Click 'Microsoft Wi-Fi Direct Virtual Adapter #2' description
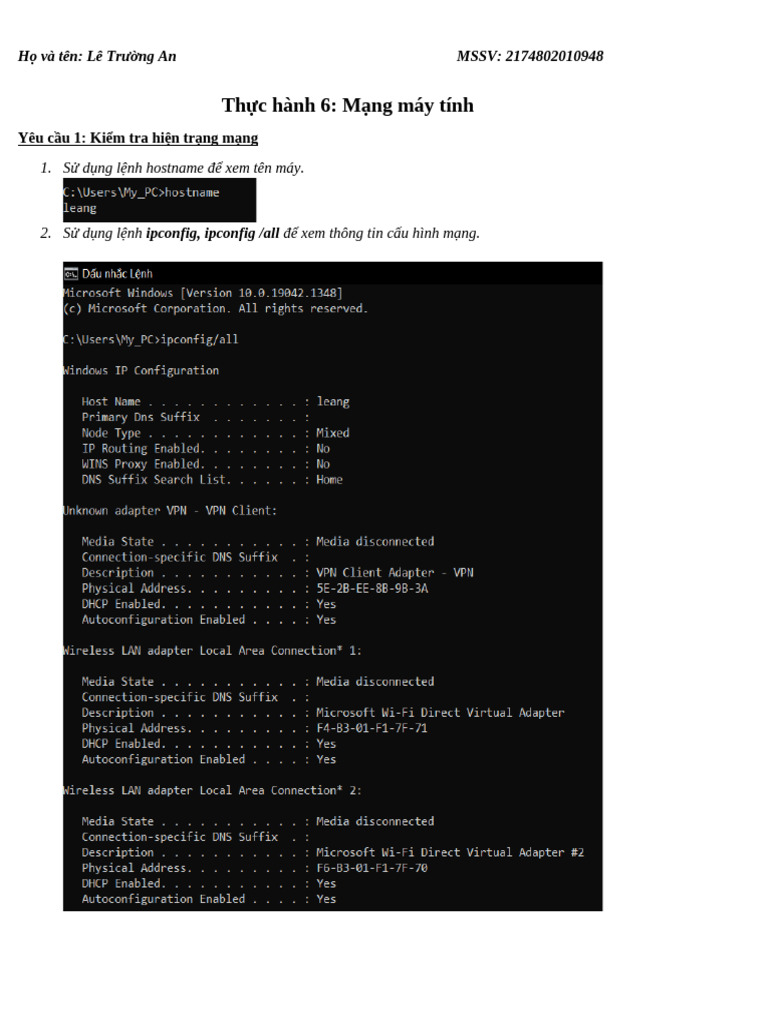The width and height of the screenshot is (768, 1024). (x=450, y=852)
